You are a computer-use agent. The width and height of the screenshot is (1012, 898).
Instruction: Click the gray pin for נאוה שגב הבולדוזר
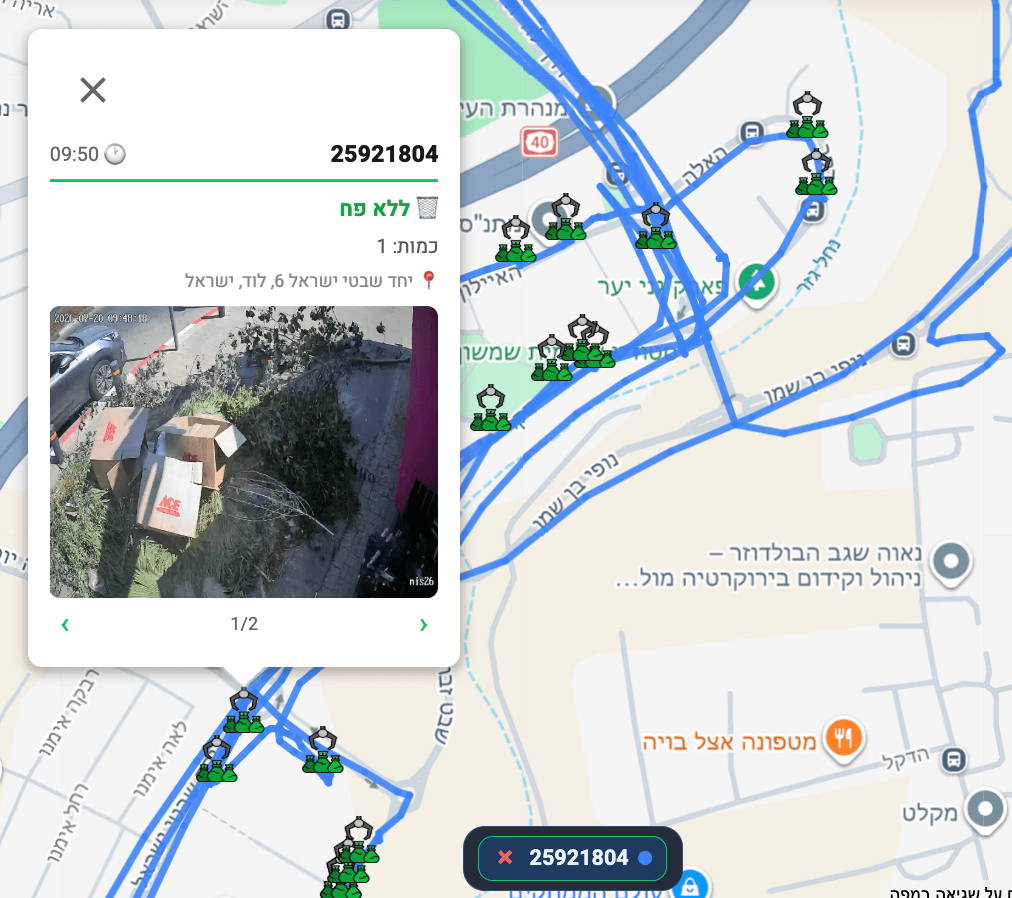point(952,563)
